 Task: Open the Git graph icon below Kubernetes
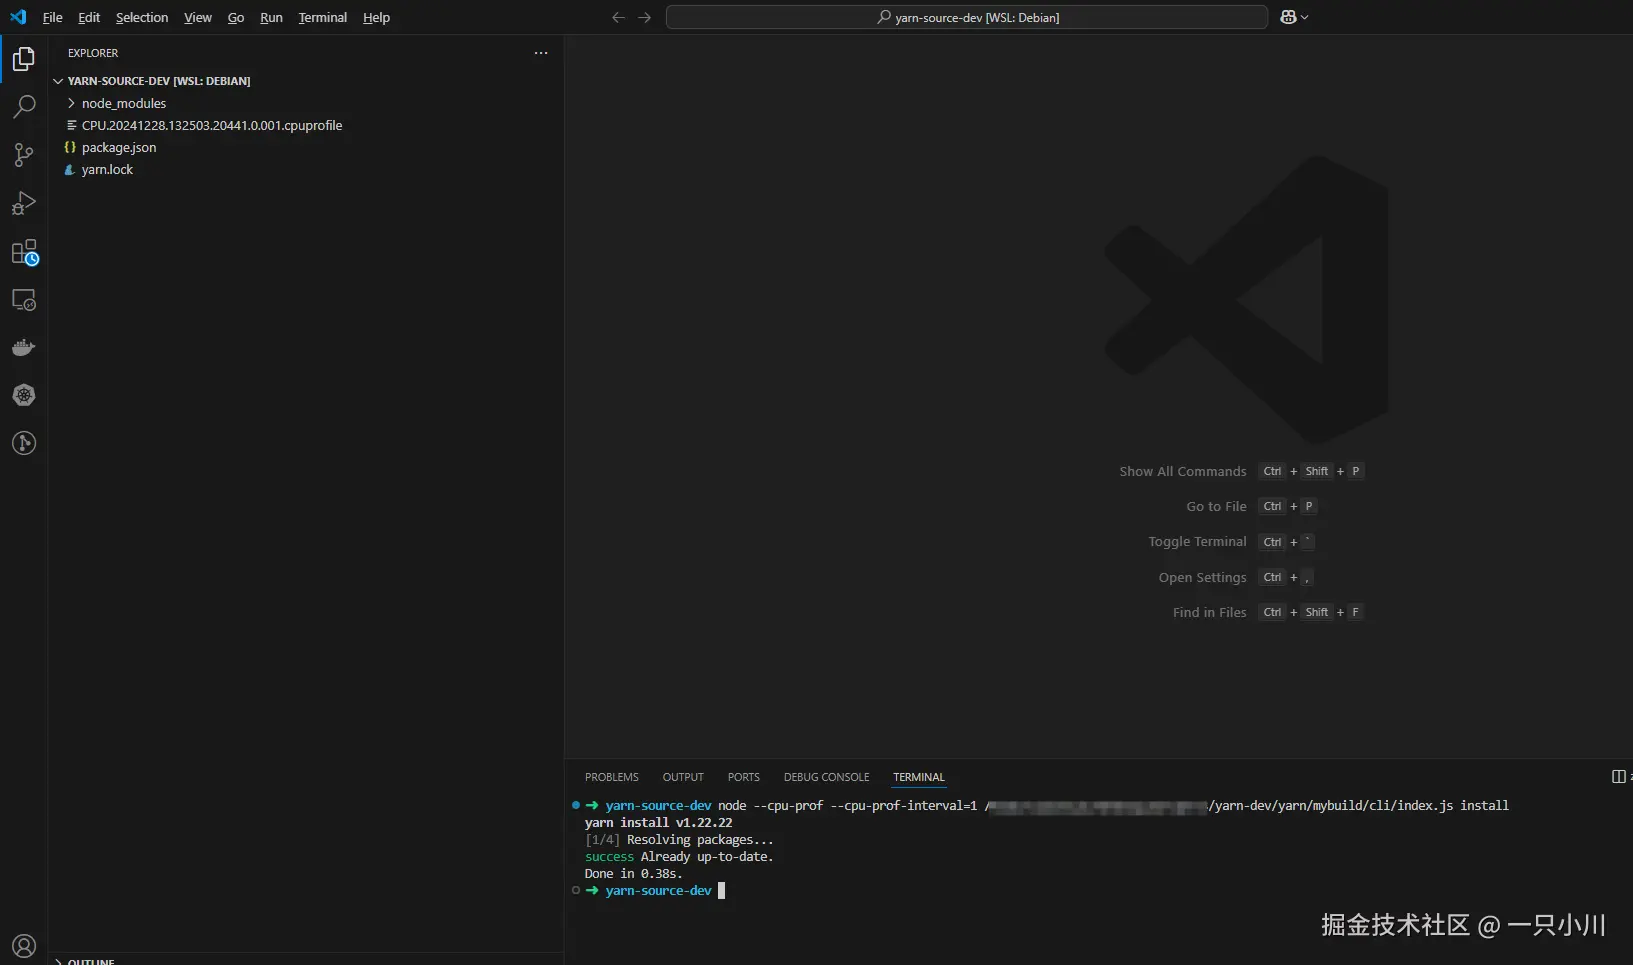24,443
